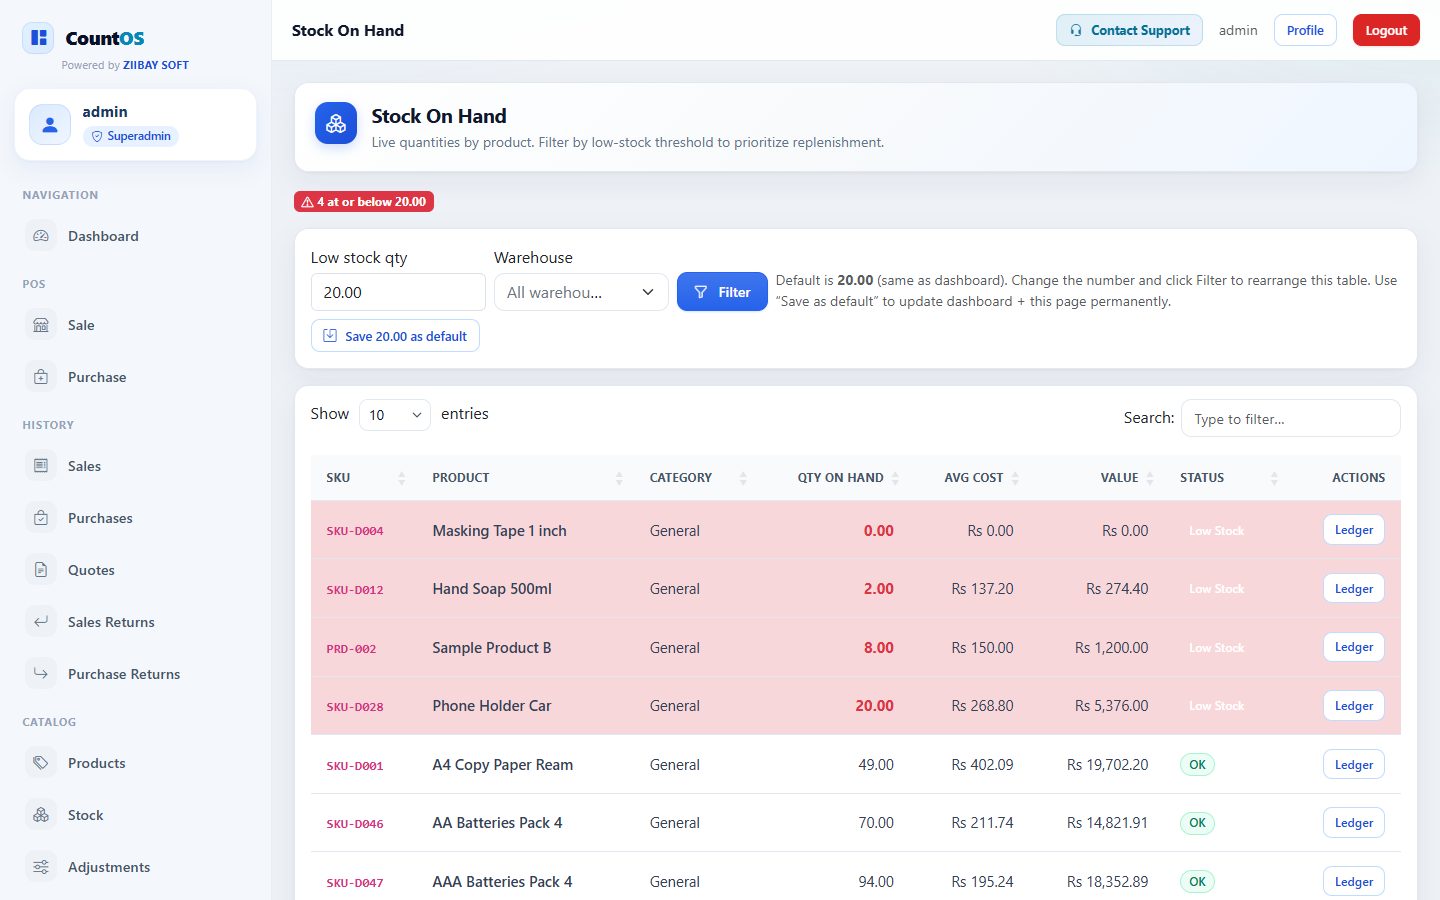Click the Sales Returns arrow icon
1440x900 pixels.
click(41, 622)
